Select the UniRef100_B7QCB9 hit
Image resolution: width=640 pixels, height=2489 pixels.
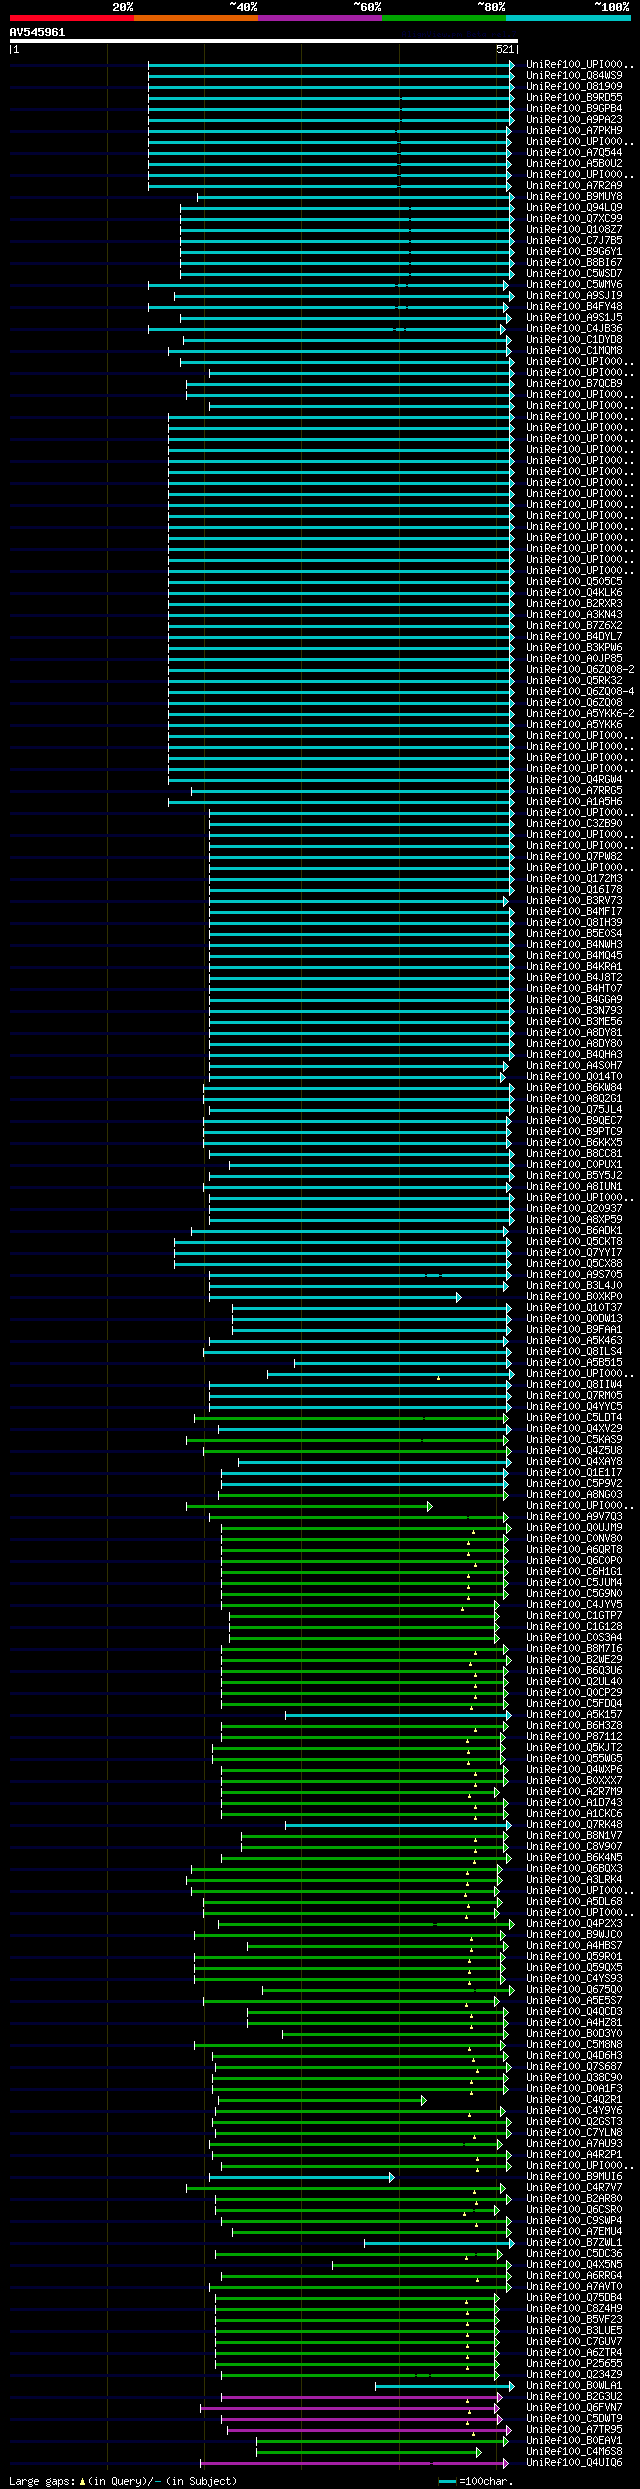tap(574, 383)
